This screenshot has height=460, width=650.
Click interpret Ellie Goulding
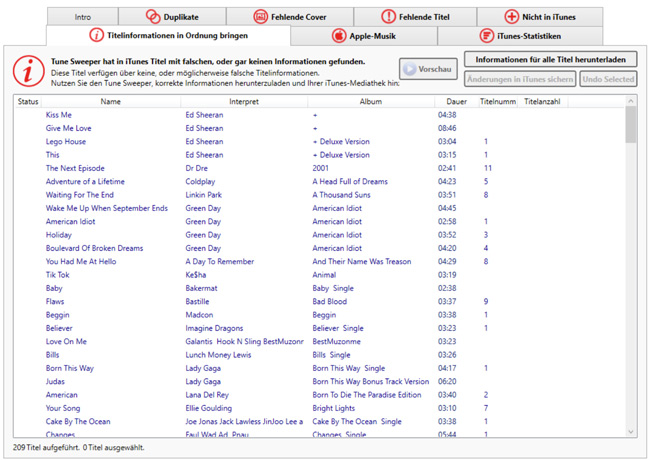click(x=209, y=408)
